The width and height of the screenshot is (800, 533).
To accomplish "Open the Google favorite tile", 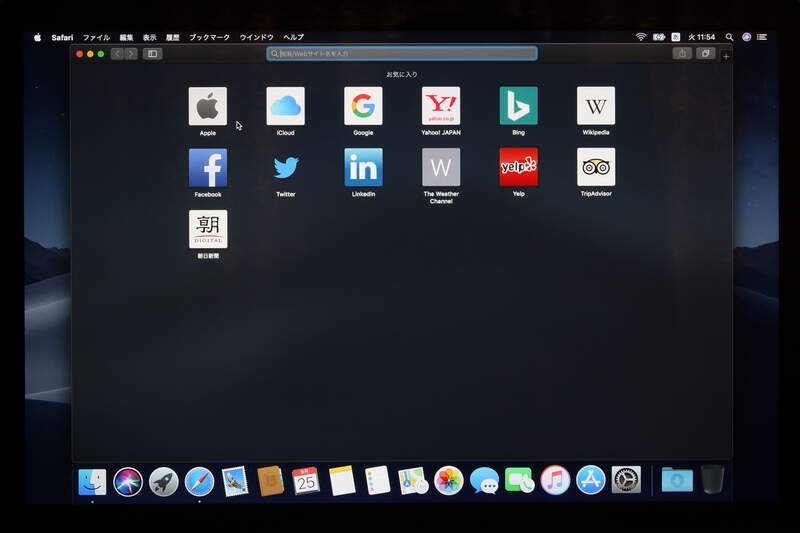I will point(363,106).
